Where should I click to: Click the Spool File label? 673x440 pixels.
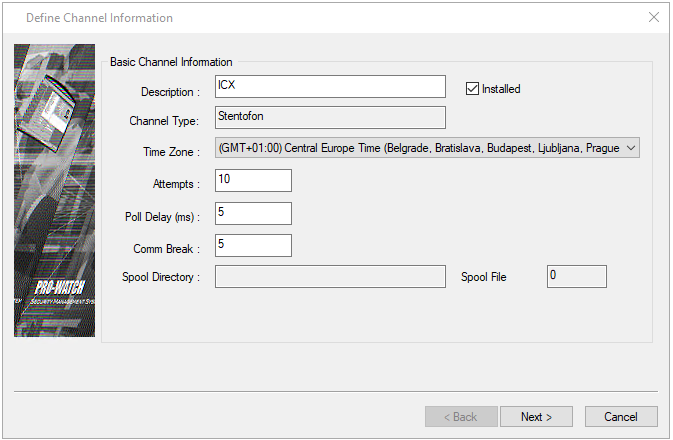pyautogui.click(x=483, y=277)
